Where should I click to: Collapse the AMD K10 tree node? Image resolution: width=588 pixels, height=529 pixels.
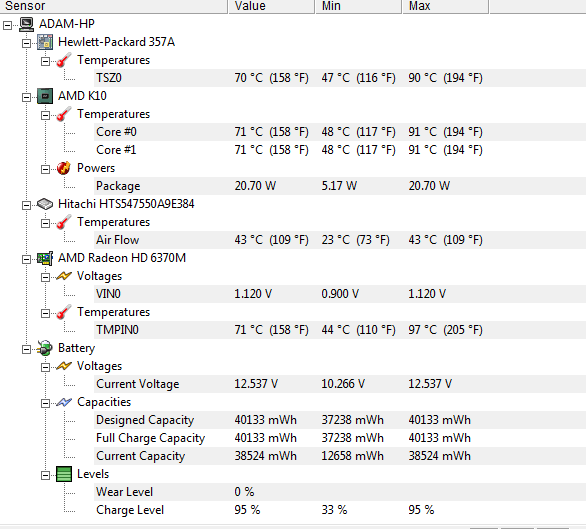(26, 97)
